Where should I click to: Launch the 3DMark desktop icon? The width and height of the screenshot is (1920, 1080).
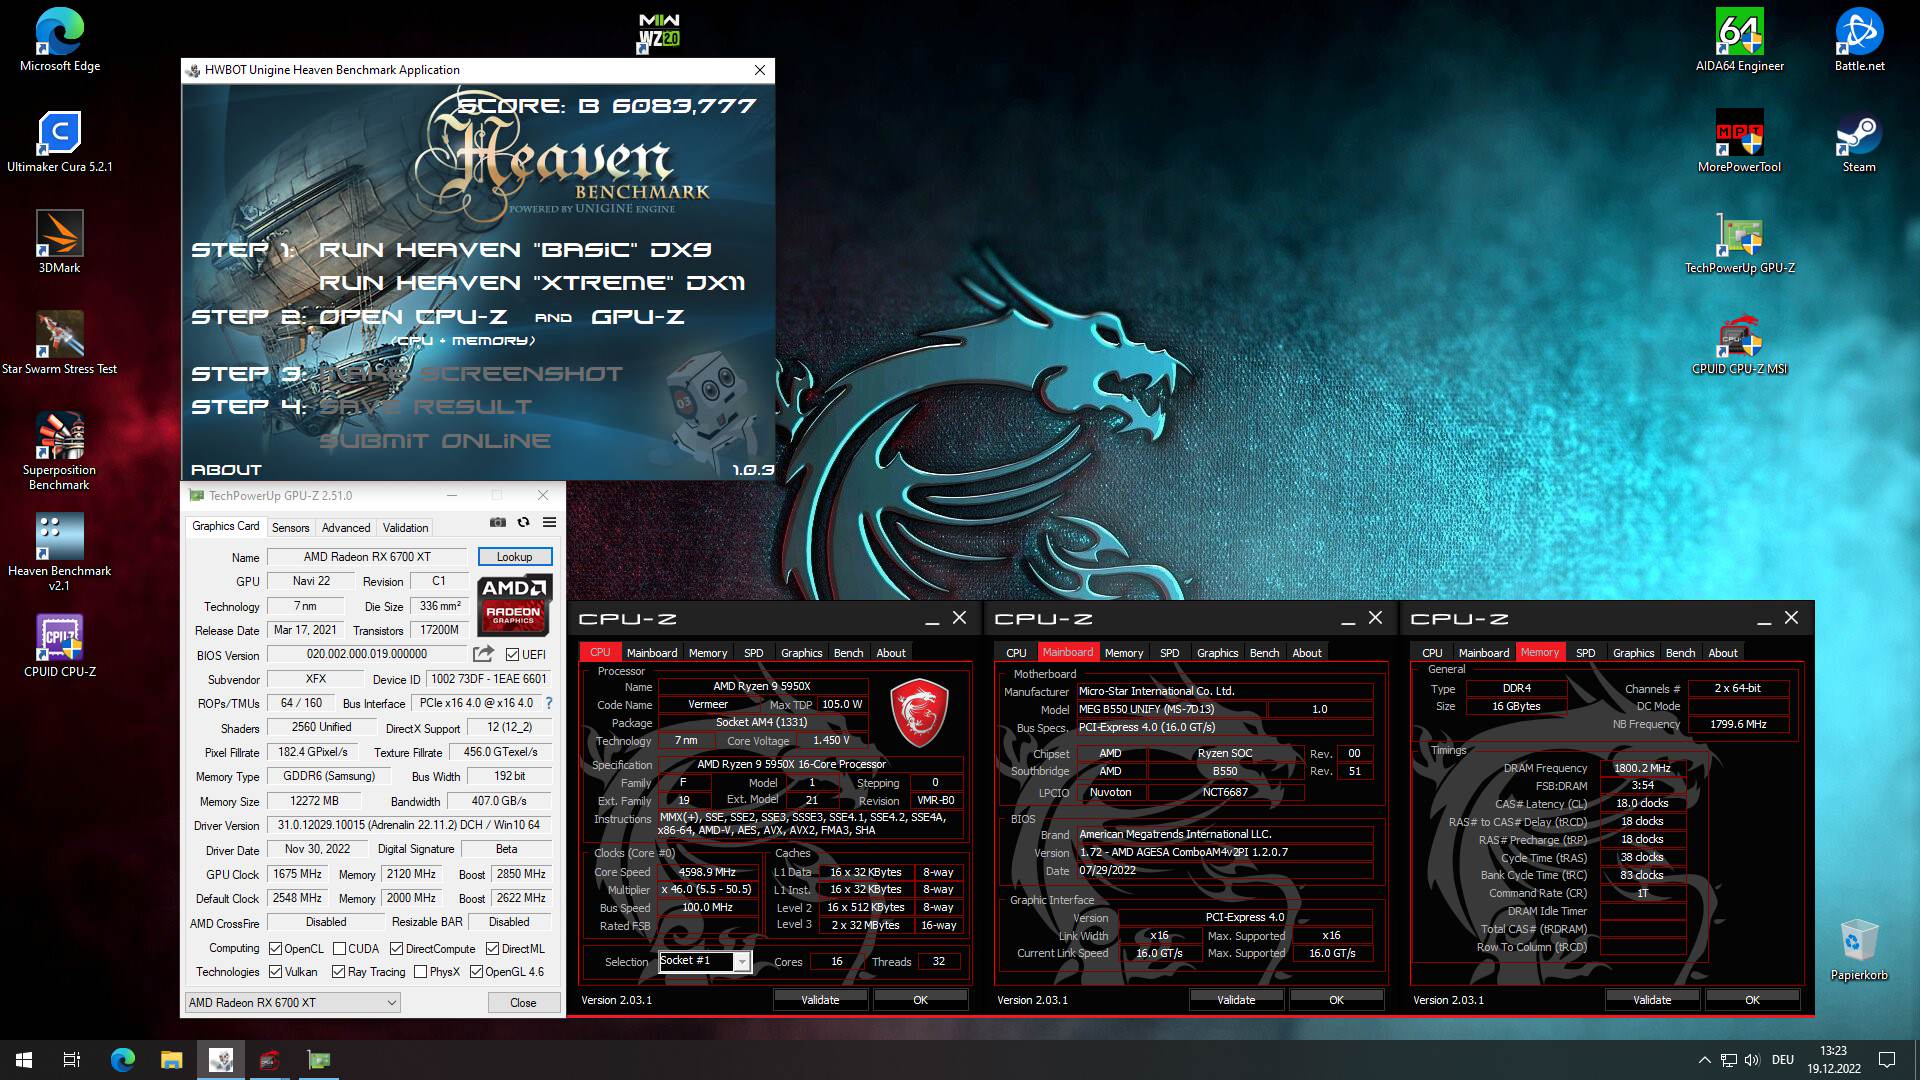[59, 243]
